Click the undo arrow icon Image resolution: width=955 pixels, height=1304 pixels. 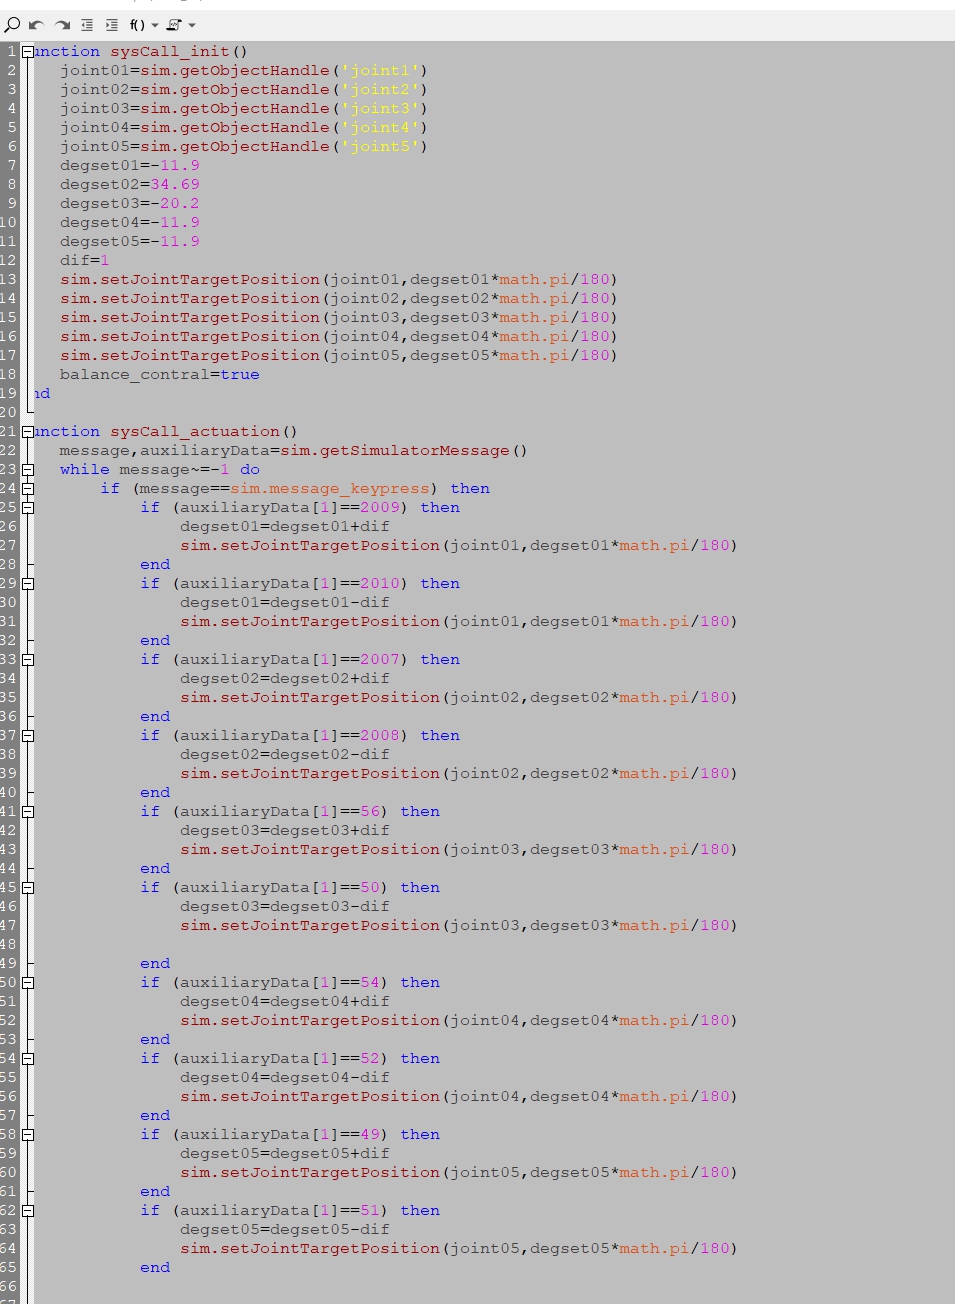click(37, 25)
